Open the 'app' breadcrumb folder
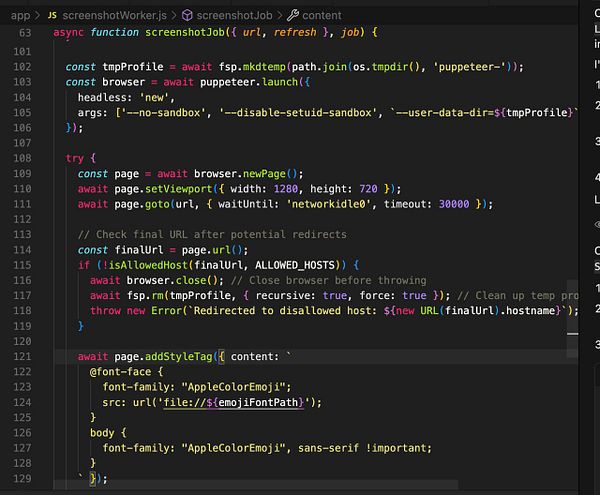This screenshot has width=600, height=495. click(20, 15)
